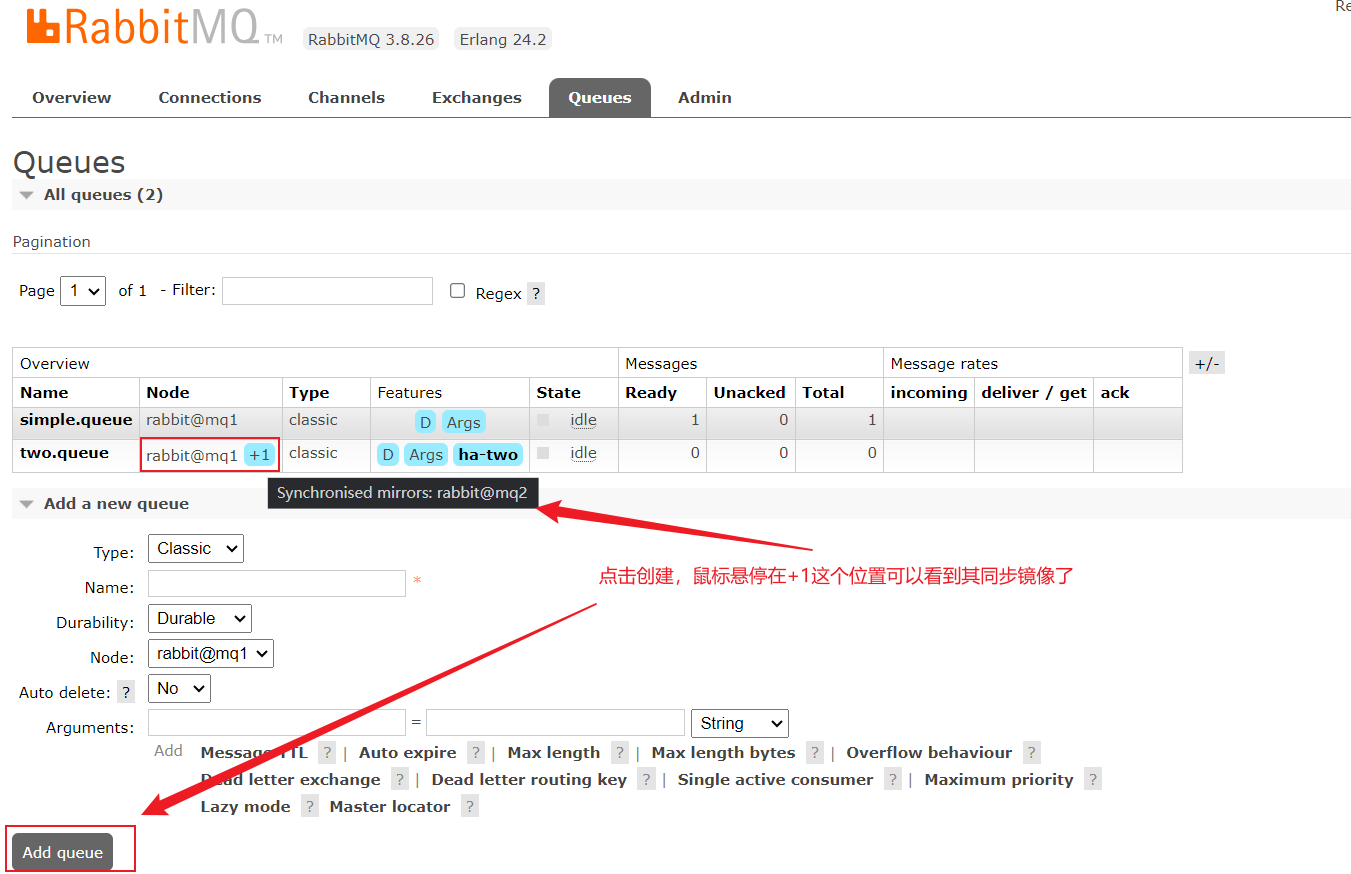Sort queues by the Unacked column
Screen dimensions: 1351x874
tap(750, 393)
